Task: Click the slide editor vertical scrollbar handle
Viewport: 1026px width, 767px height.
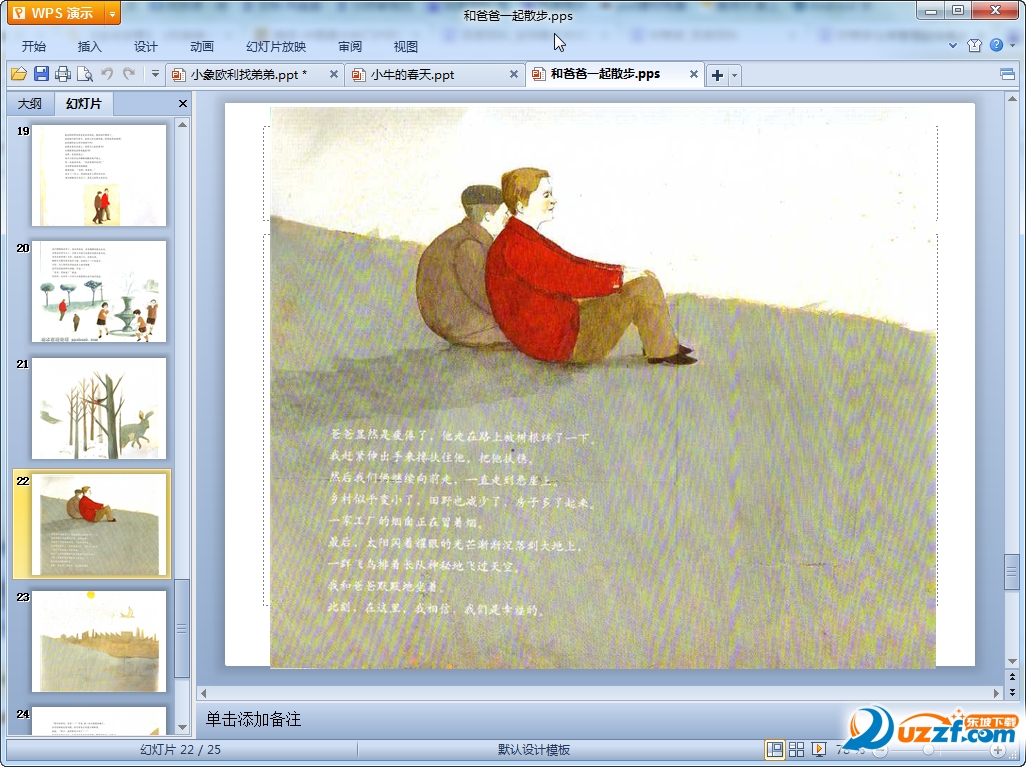Action: [x=1012, y=571]
